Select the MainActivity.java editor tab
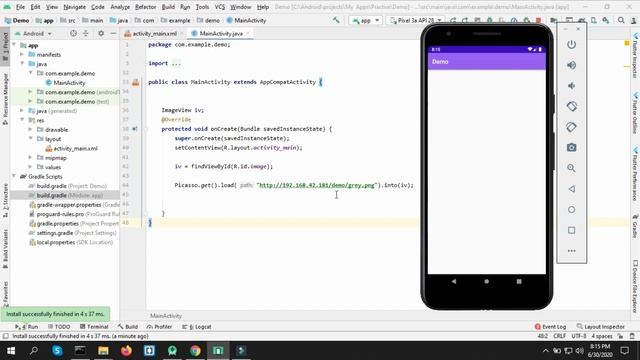This screenshot has width=640, height=360. (x=221, y=33)
